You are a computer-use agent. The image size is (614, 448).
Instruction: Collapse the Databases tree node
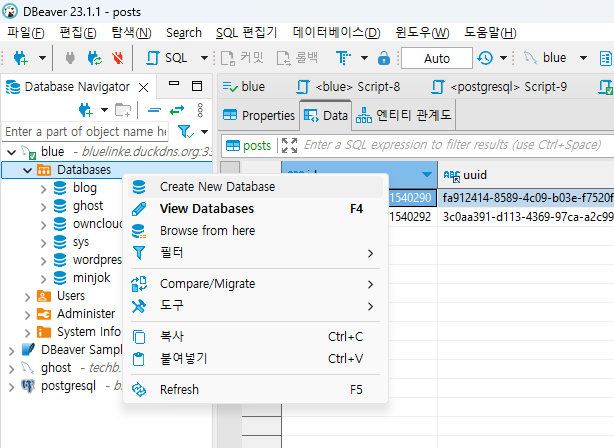(27, 169)
